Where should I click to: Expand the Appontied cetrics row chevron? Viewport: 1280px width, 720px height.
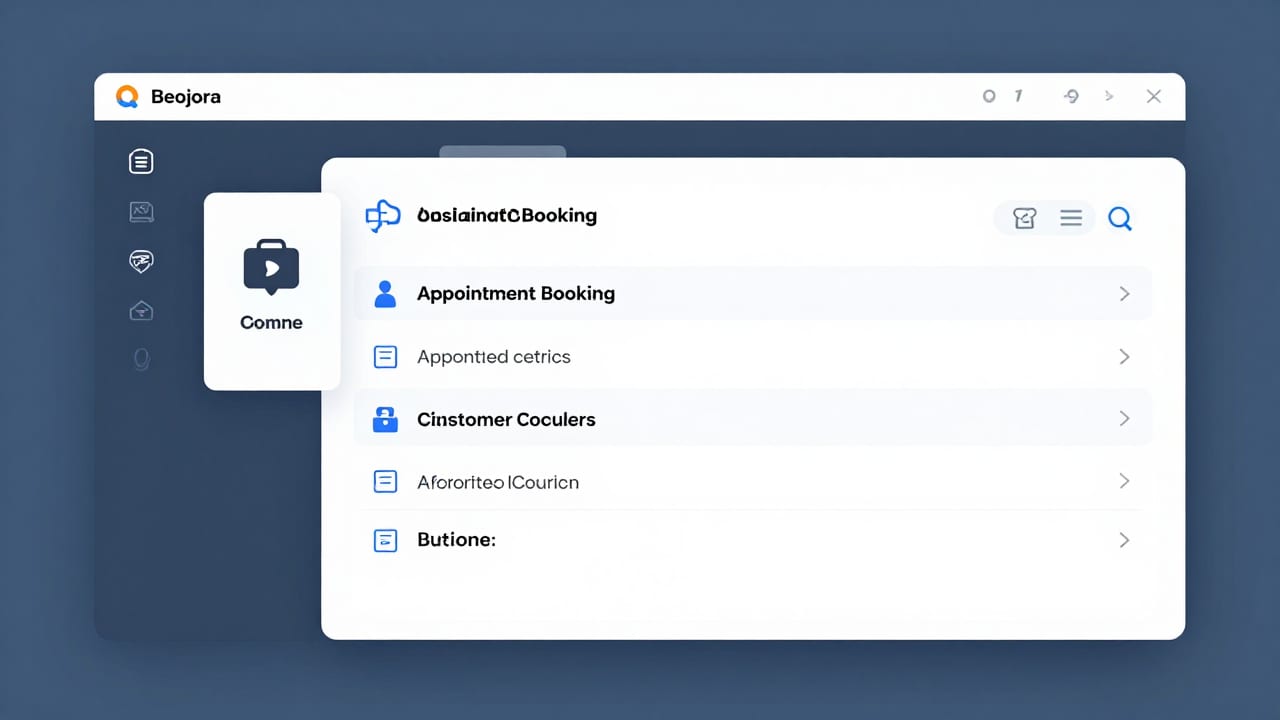coord(1124,357)
